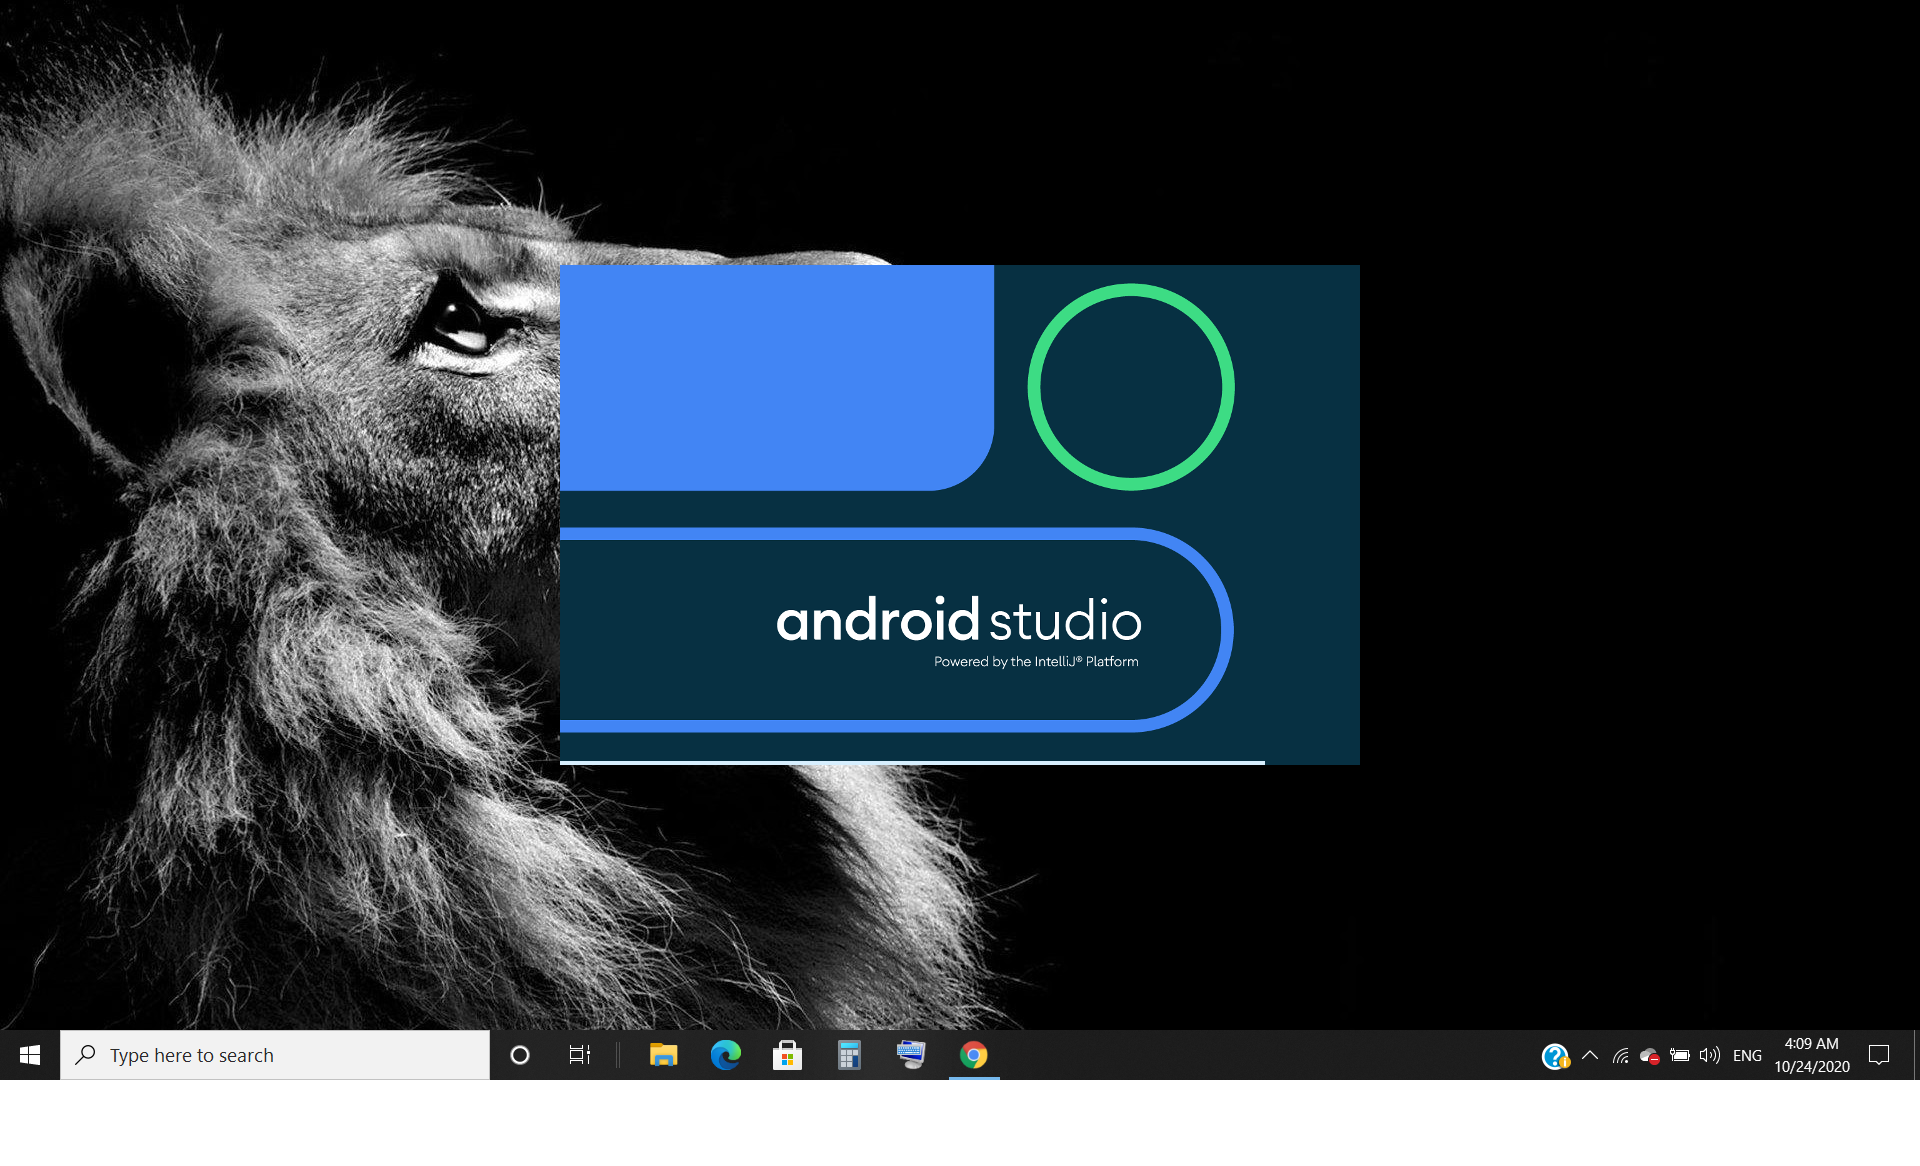Show hidden system tray icons
This screenshot has width=1920, height=1166.
pos(1590,1055)
